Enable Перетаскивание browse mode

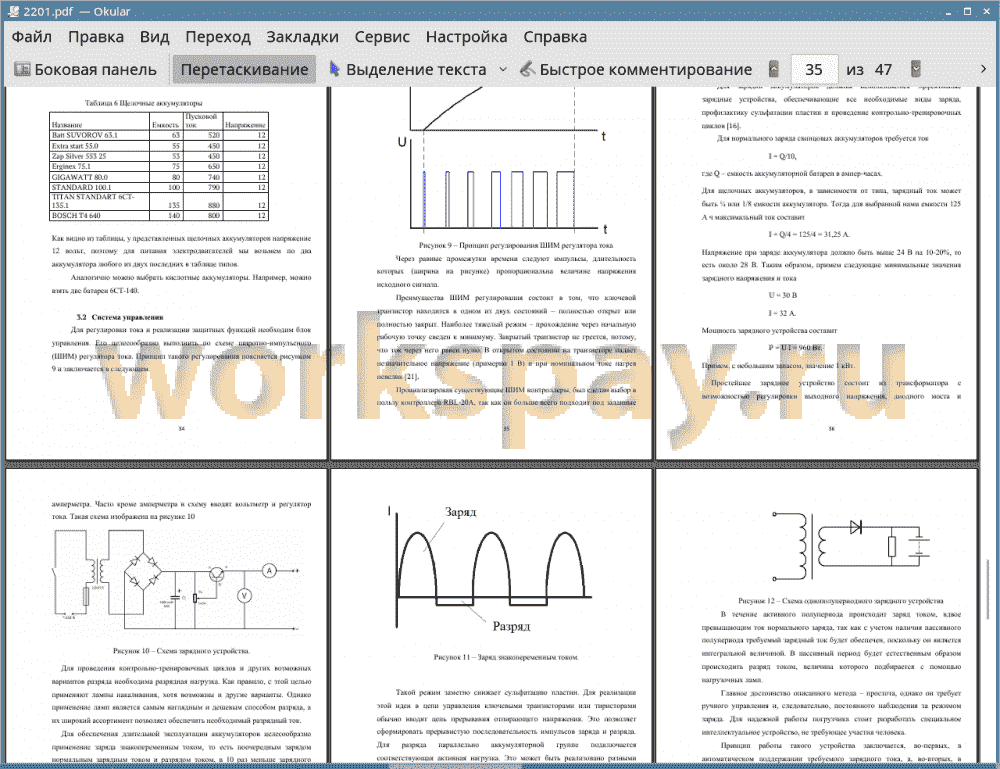tap(244, 70)
